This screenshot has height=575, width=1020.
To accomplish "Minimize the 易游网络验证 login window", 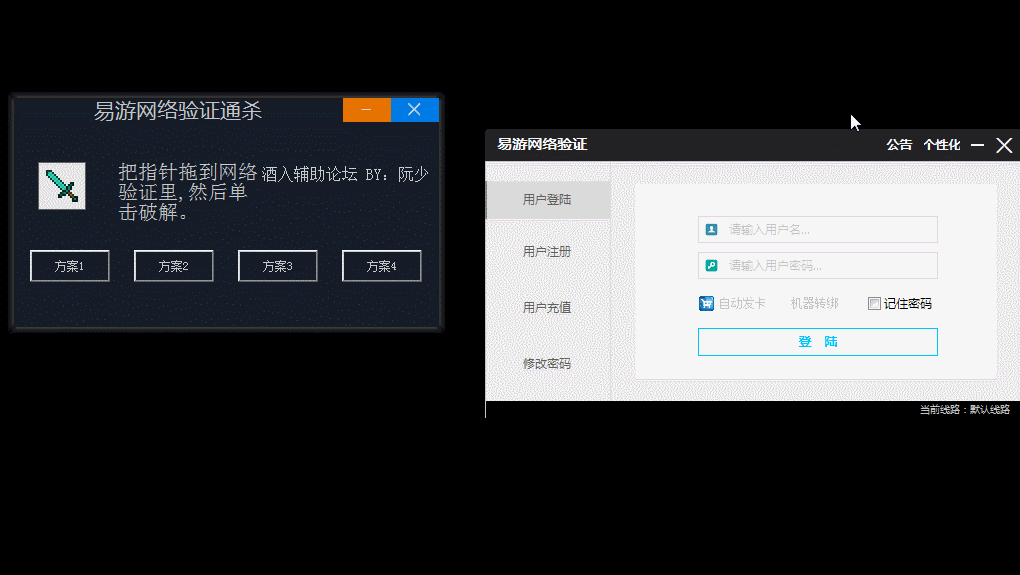I will [977, 145].
